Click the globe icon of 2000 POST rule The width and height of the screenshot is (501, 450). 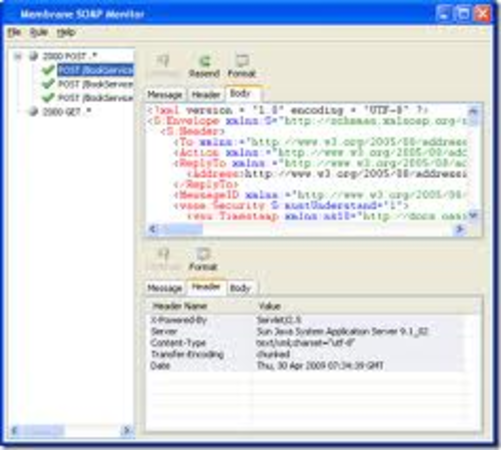tap(34, 56)
